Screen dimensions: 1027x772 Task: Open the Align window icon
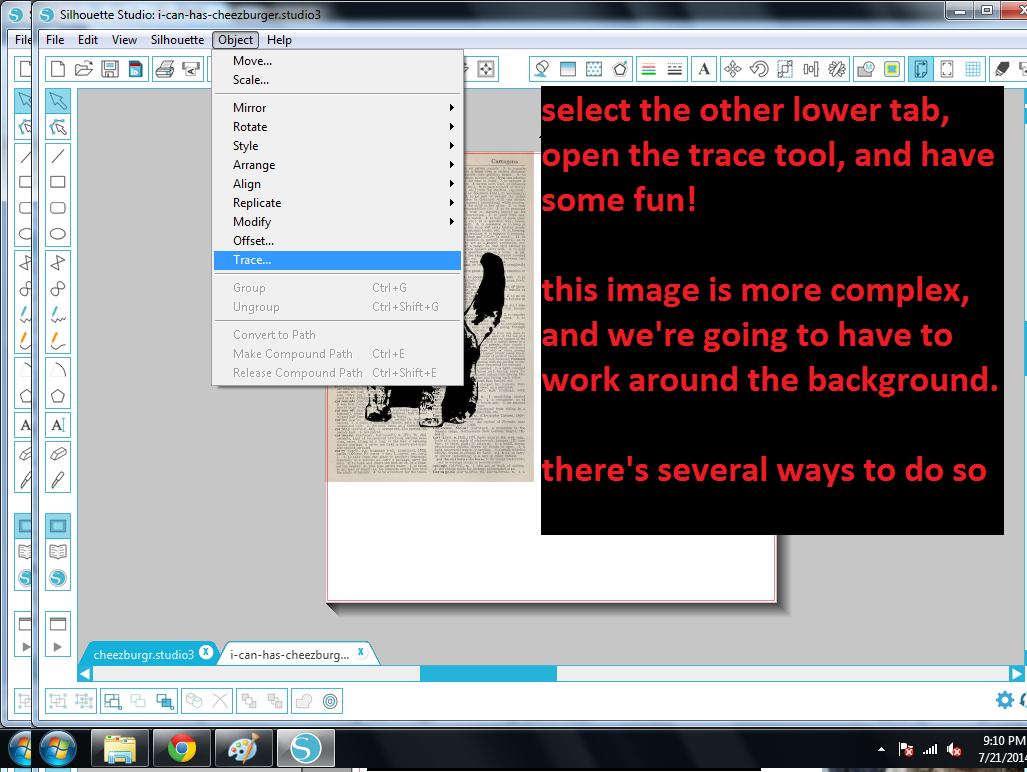(811, 69)
